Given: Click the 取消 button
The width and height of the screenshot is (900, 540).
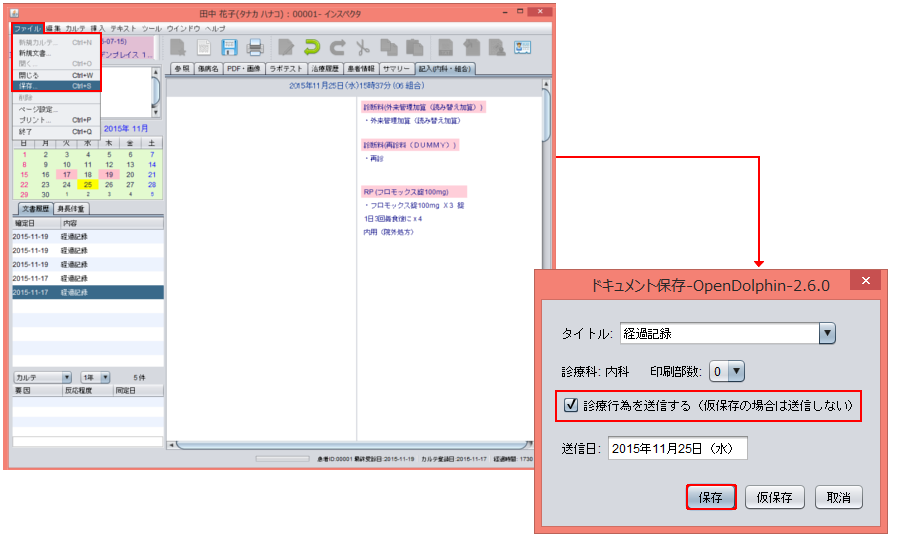Looking at the screenshot, I should 839,497.
